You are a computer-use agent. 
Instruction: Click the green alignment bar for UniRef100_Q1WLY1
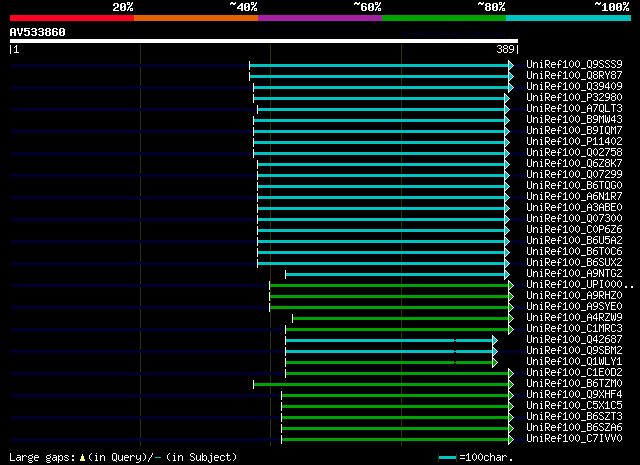click(389, 363)
